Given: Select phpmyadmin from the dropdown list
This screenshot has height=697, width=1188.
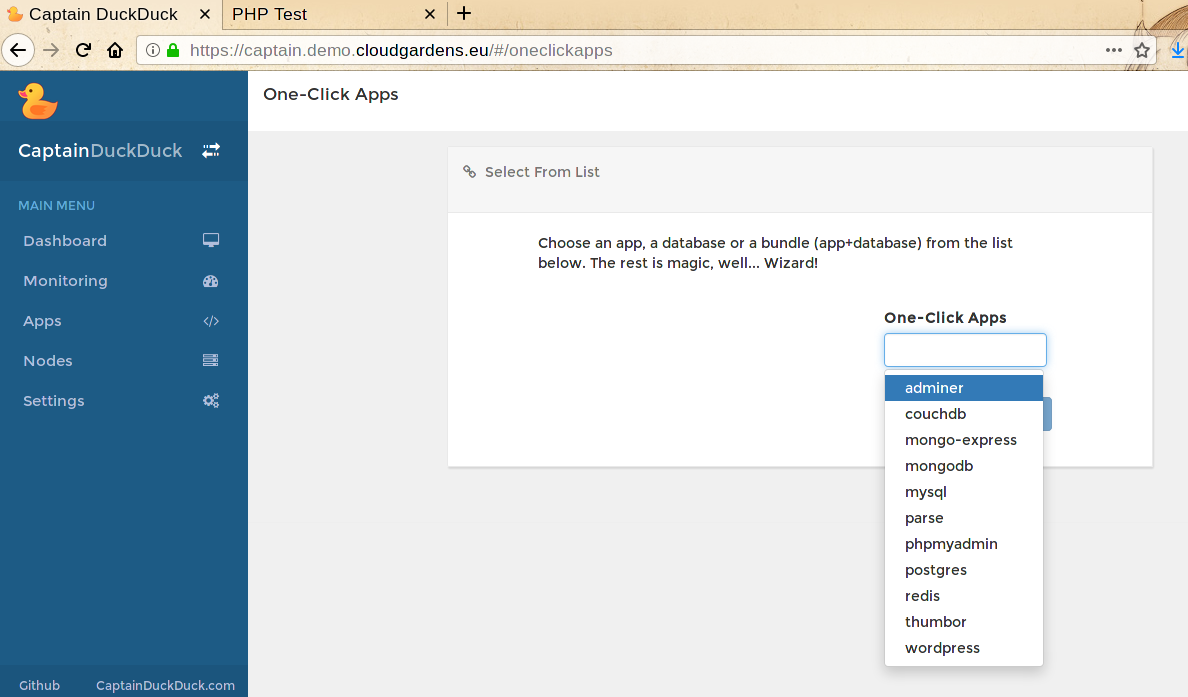Looking at the screenshot, I should (x=964, y=544).
